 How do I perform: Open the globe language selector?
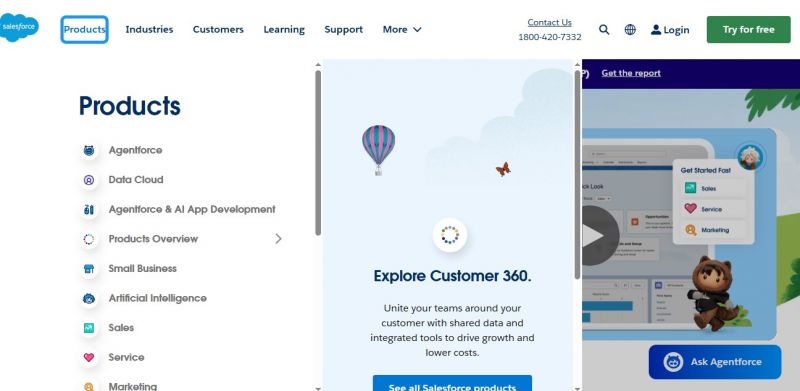630,30
